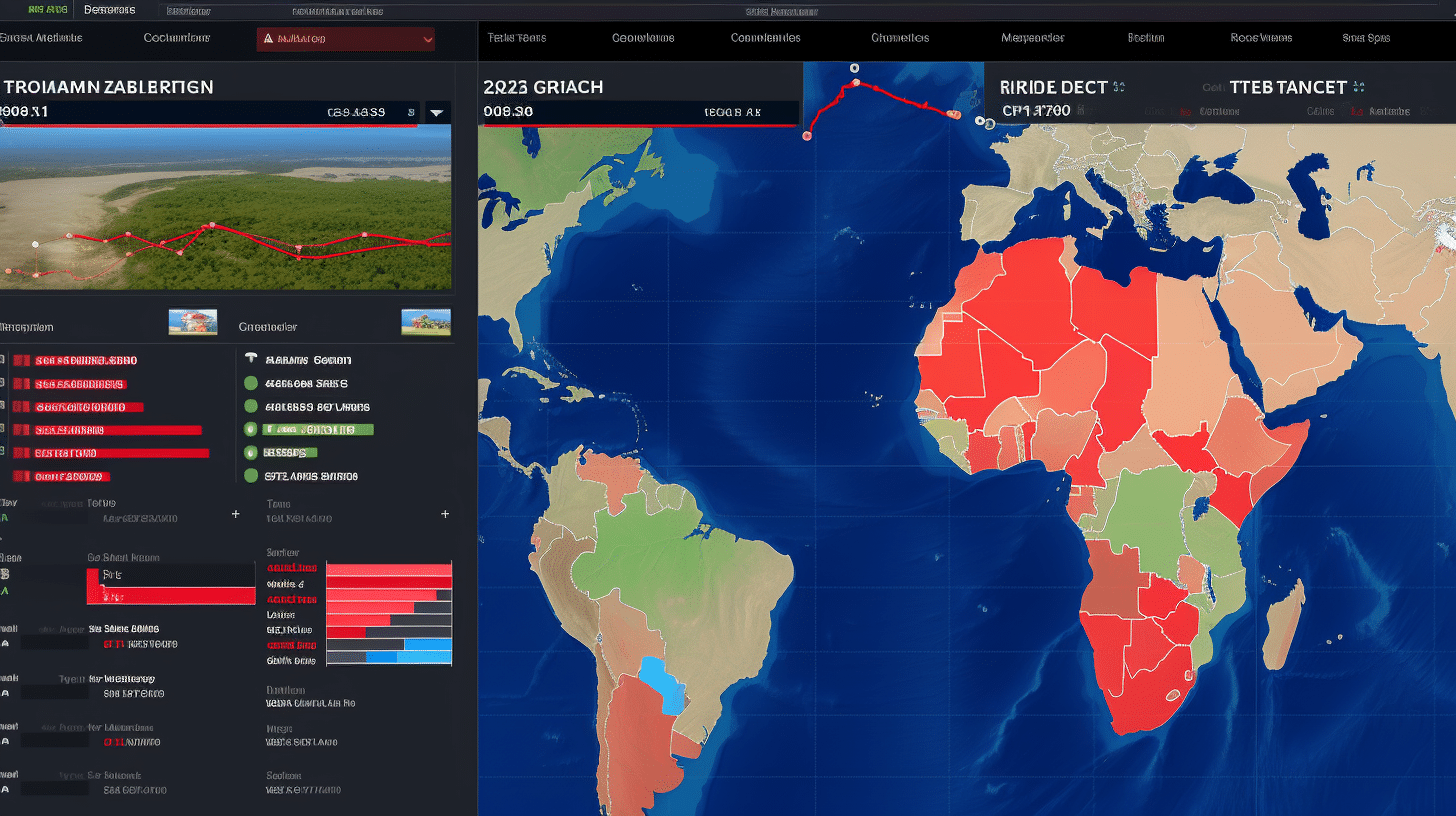Click the RIRIDE DECT expand icon
Image resolution: width=1456 pixels, height=816 pixels.
(x=1118, y=87)
